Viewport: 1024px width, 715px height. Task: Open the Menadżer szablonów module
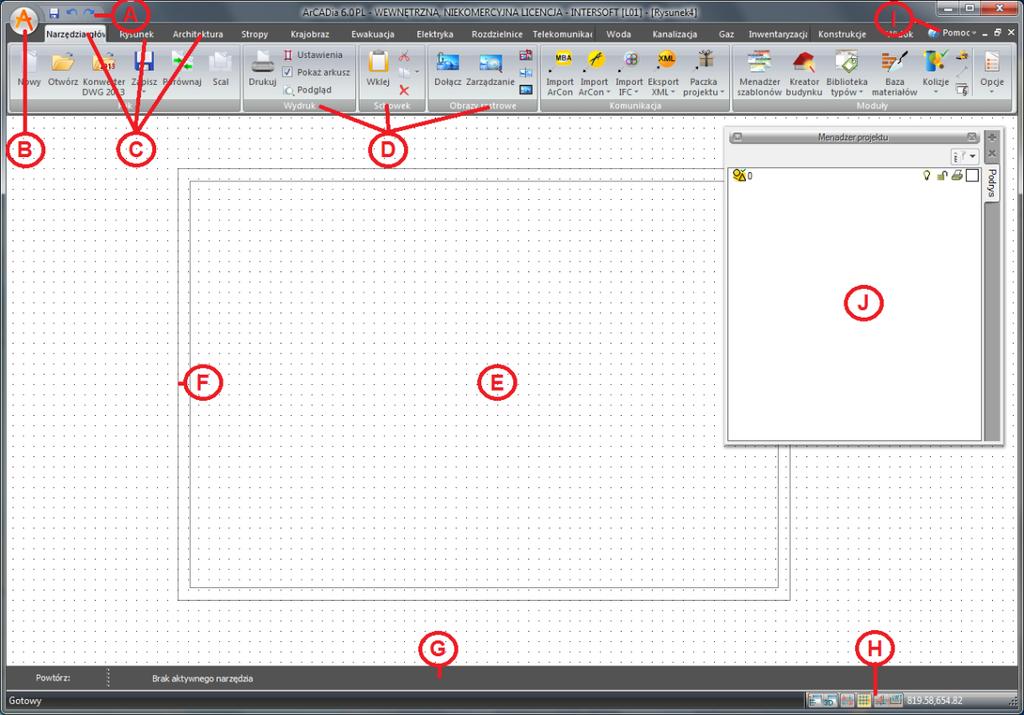(x=760, y=73)
